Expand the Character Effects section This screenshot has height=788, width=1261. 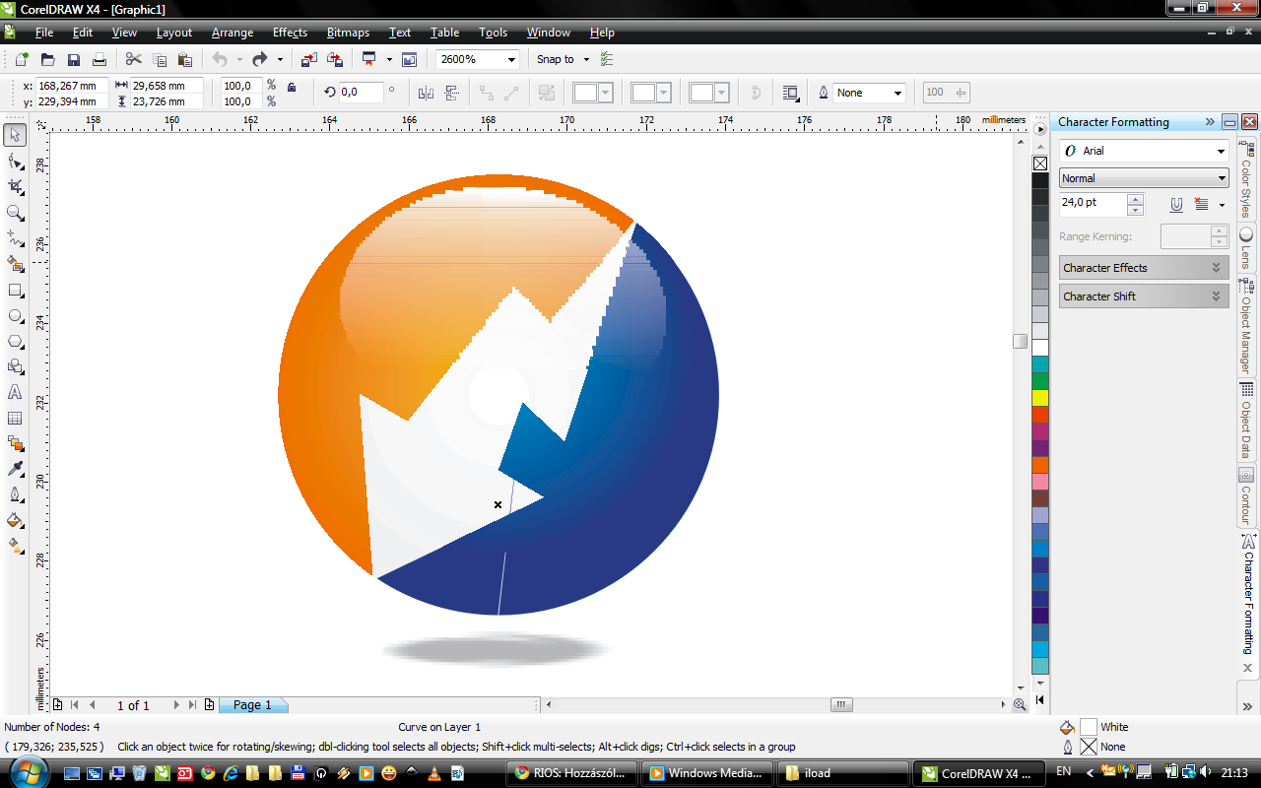(1144, 268)
